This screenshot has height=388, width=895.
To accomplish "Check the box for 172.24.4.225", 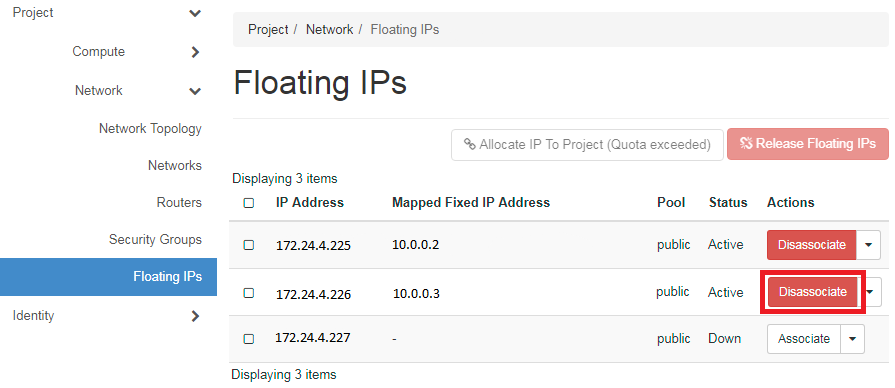I will [248, 245].
